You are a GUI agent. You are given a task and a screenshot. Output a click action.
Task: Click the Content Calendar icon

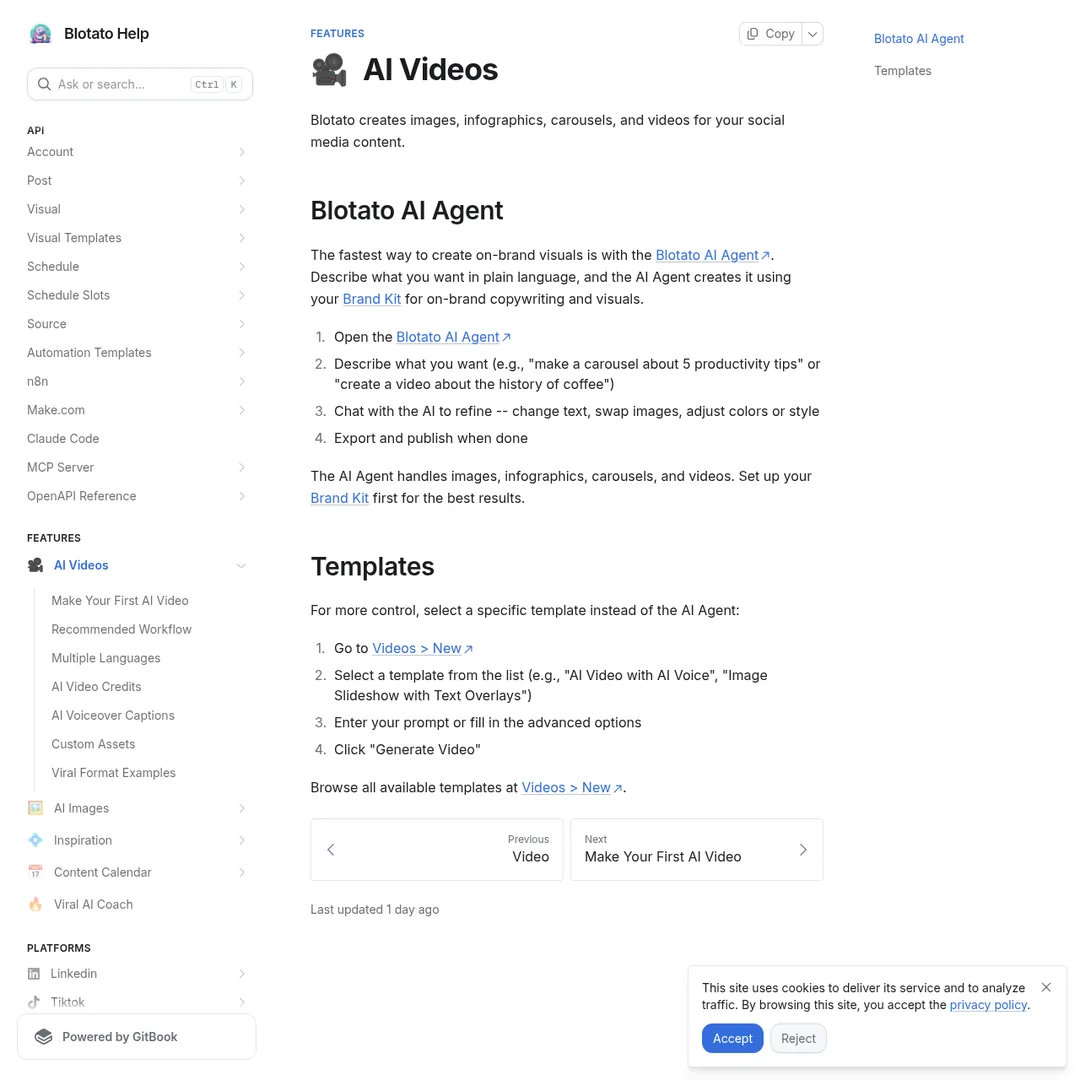point(35,872)
